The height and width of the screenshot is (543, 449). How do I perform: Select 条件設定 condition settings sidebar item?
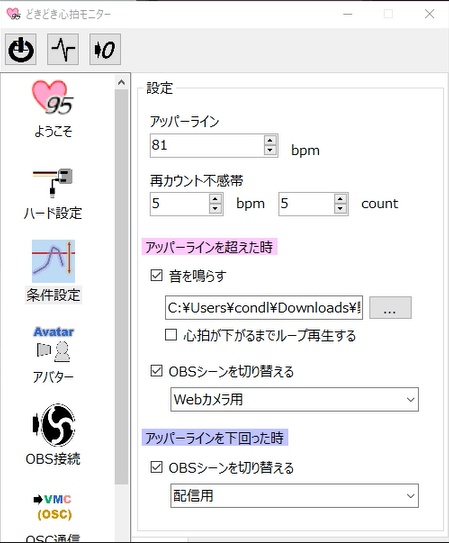[53, 272]
